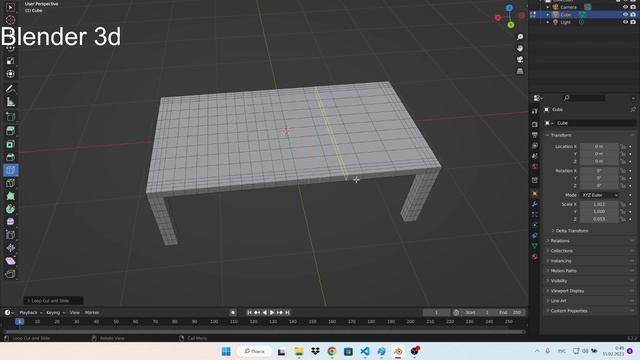Image resolution: width=640 pixels, height=360 pixels.
Task: Select the Shrink/Fatten tool
Action: [x=11, y=248]
